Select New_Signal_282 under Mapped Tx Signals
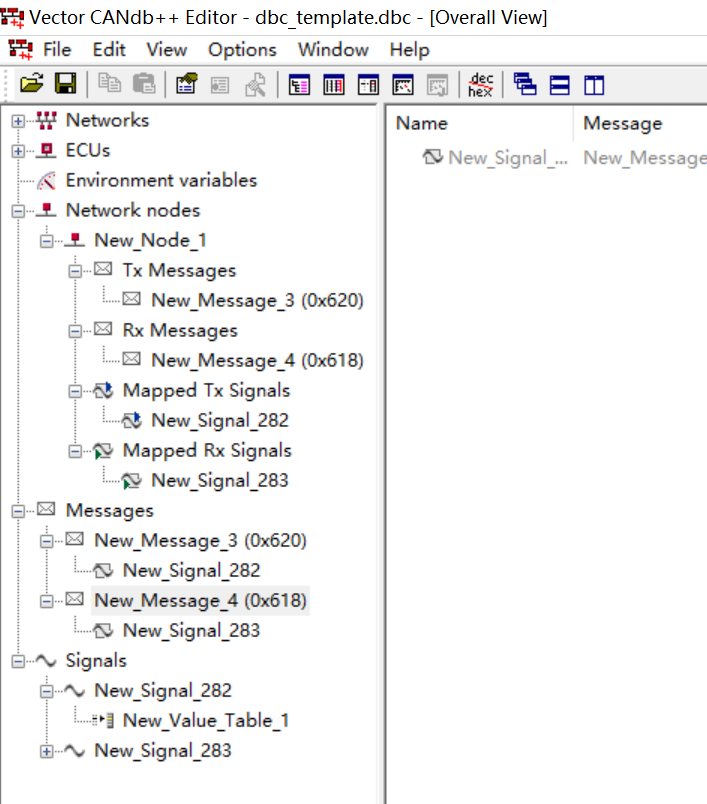This screenshot has height=804, width=707. pos(220,420)
